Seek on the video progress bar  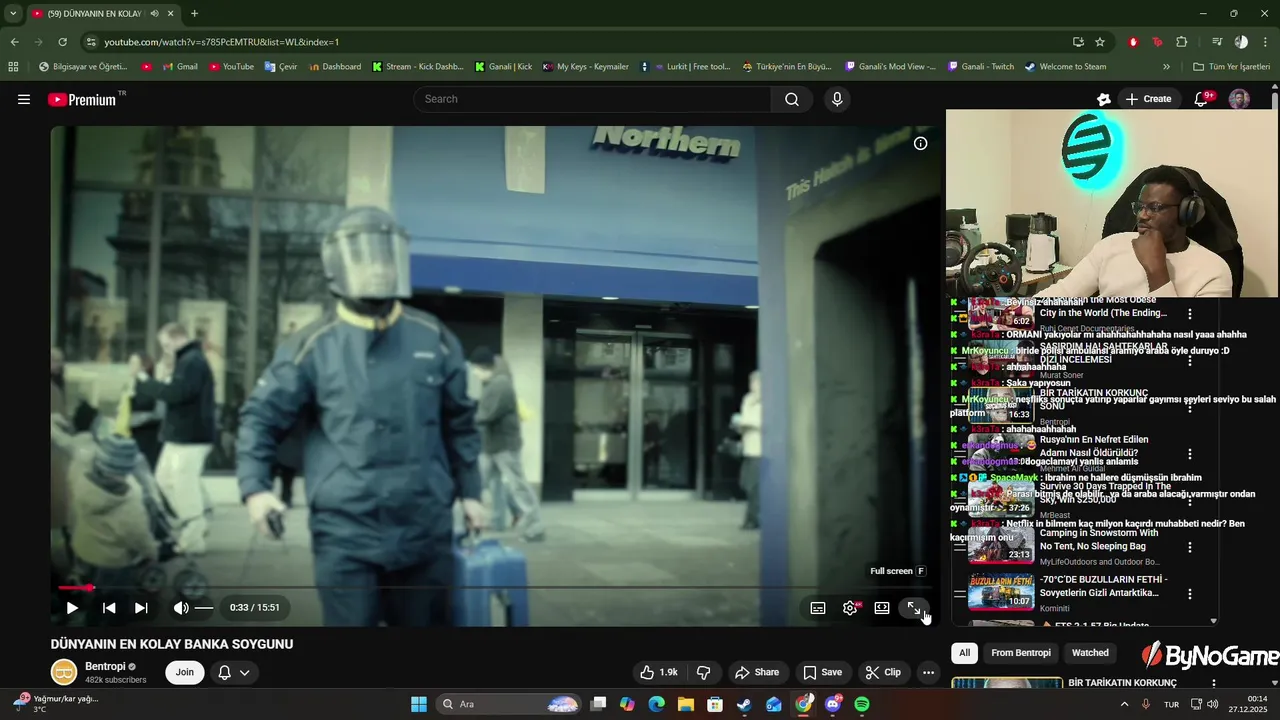[x=494, y=588]
